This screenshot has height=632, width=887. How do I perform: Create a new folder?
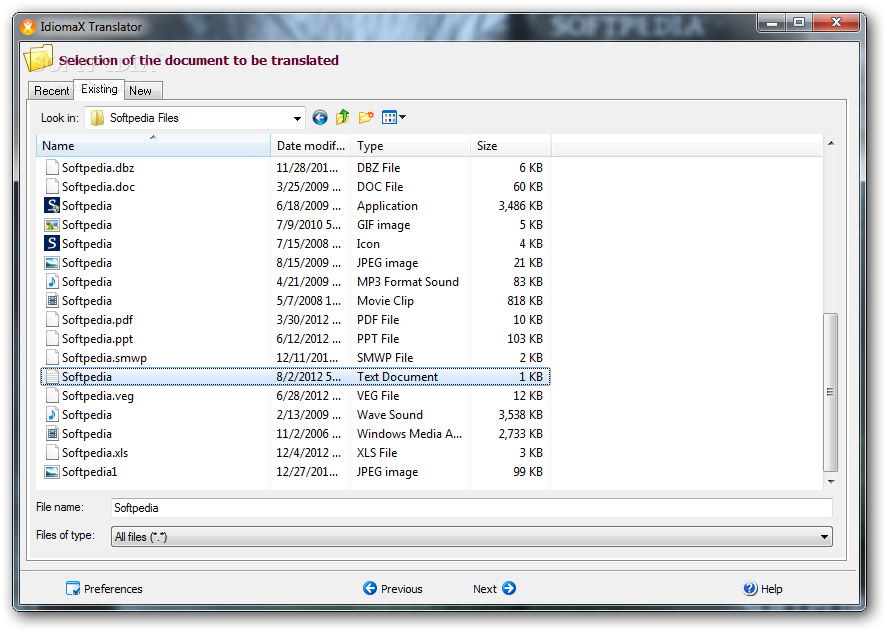tap(366, 117)
